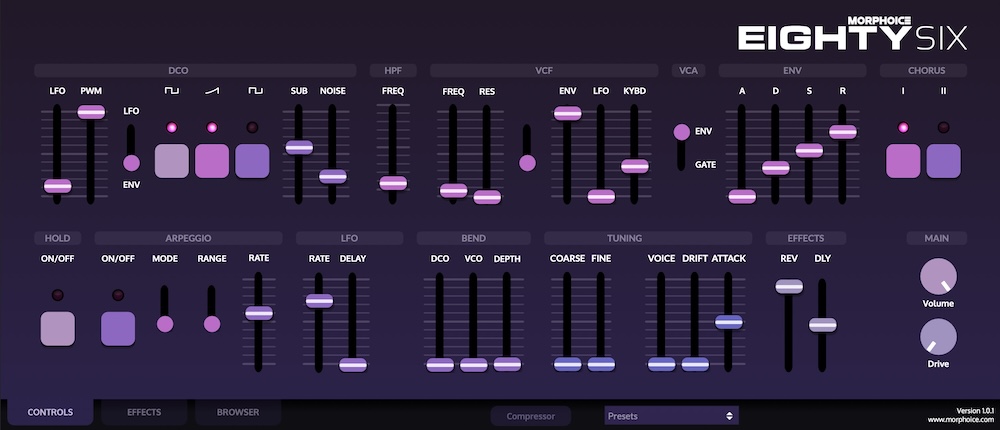Click the Tuning ATTACK slider handle
This screenshot has height=430, width=1000.
point(729,322)
